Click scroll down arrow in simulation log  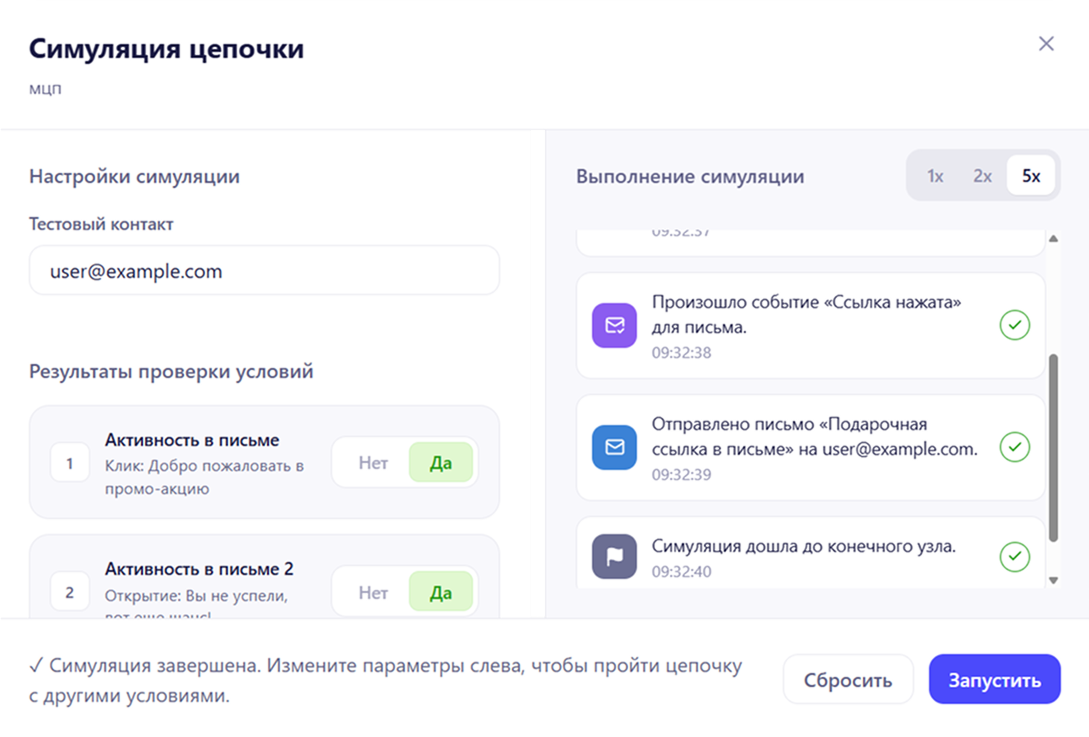click(1054, 581)
